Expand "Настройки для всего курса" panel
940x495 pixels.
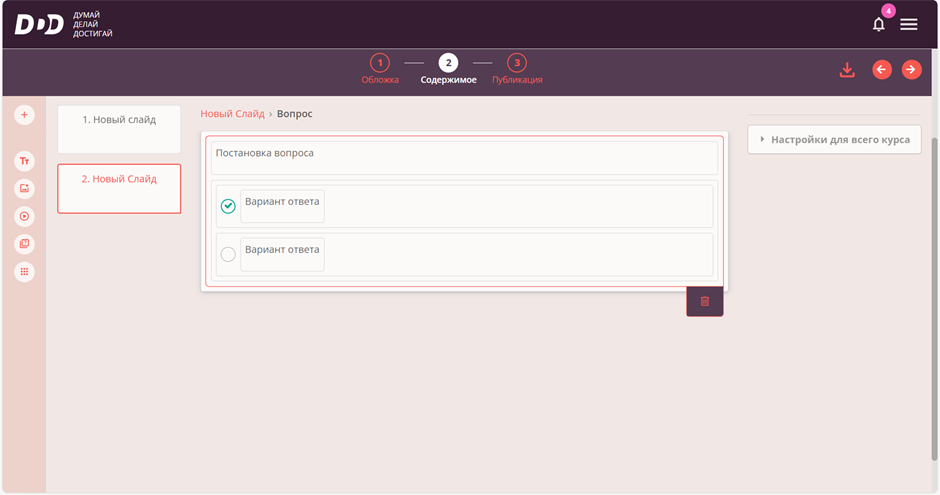834,139
